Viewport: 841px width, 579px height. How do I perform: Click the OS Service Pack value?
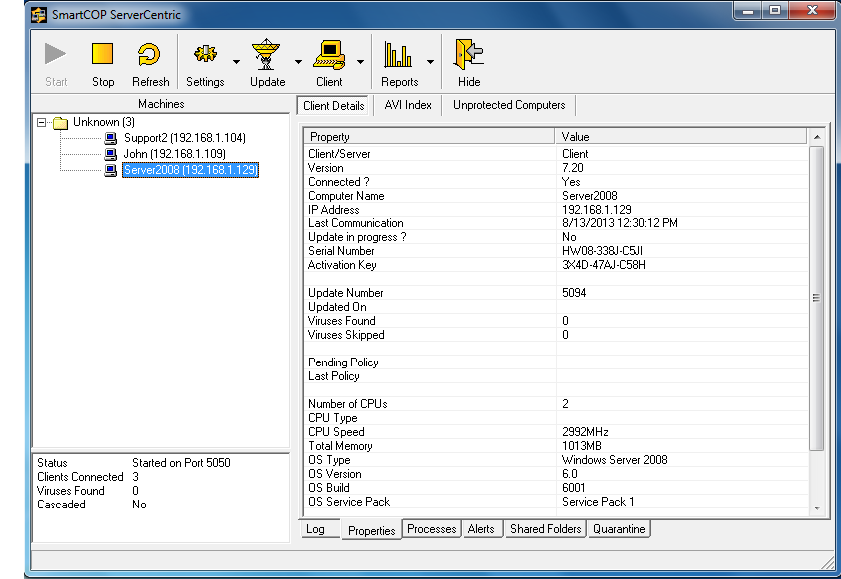coord(598,502)
